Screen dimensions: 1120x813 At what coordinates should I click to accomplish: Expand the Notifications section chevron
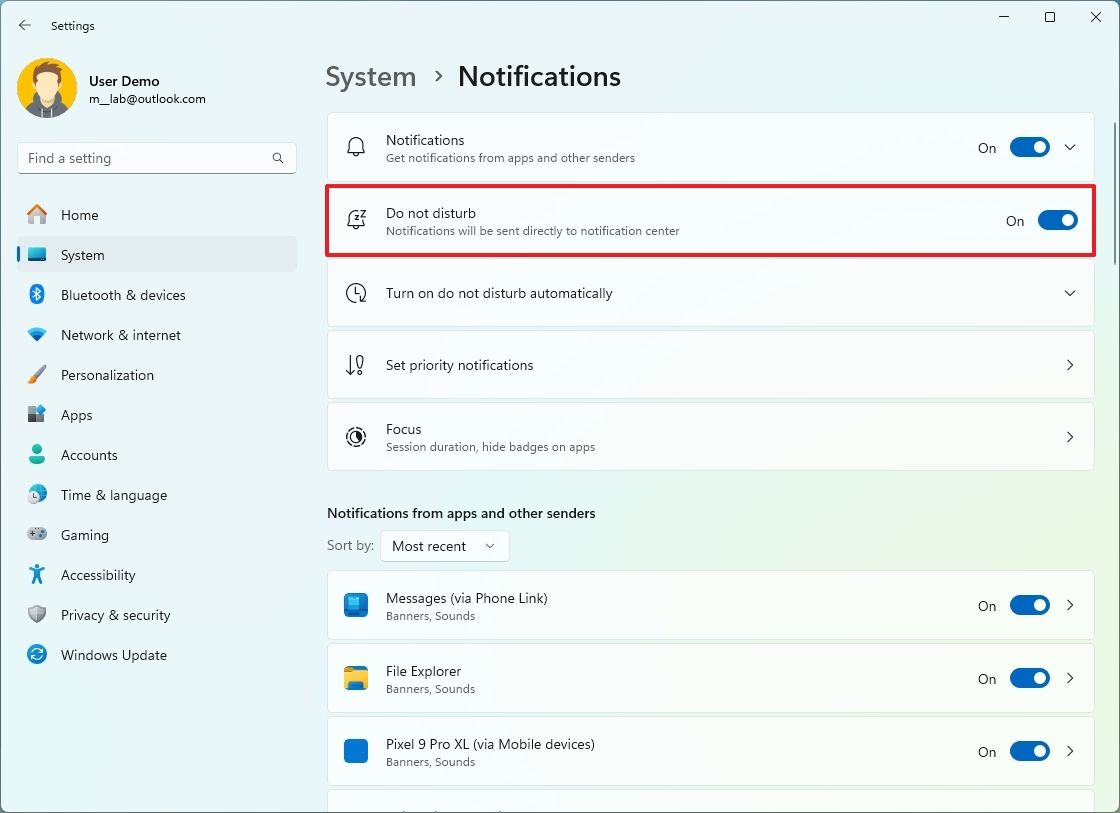(x=1069, y=147)
